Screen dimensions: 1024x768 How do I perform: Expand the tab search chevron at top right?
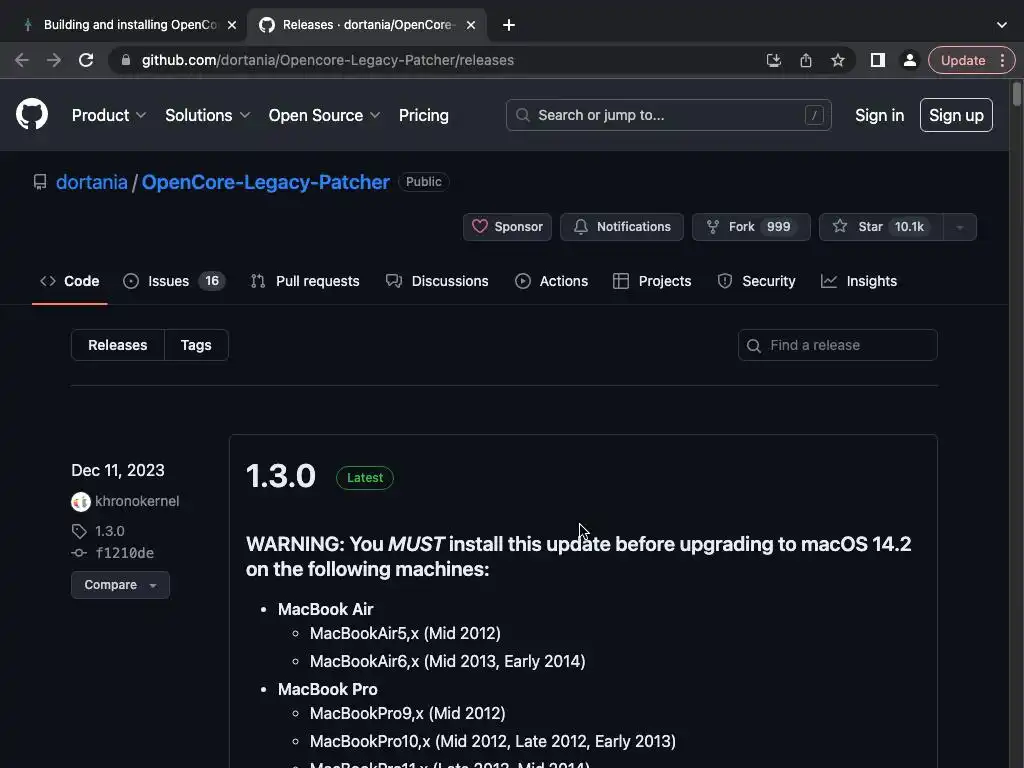[1002, 25]
